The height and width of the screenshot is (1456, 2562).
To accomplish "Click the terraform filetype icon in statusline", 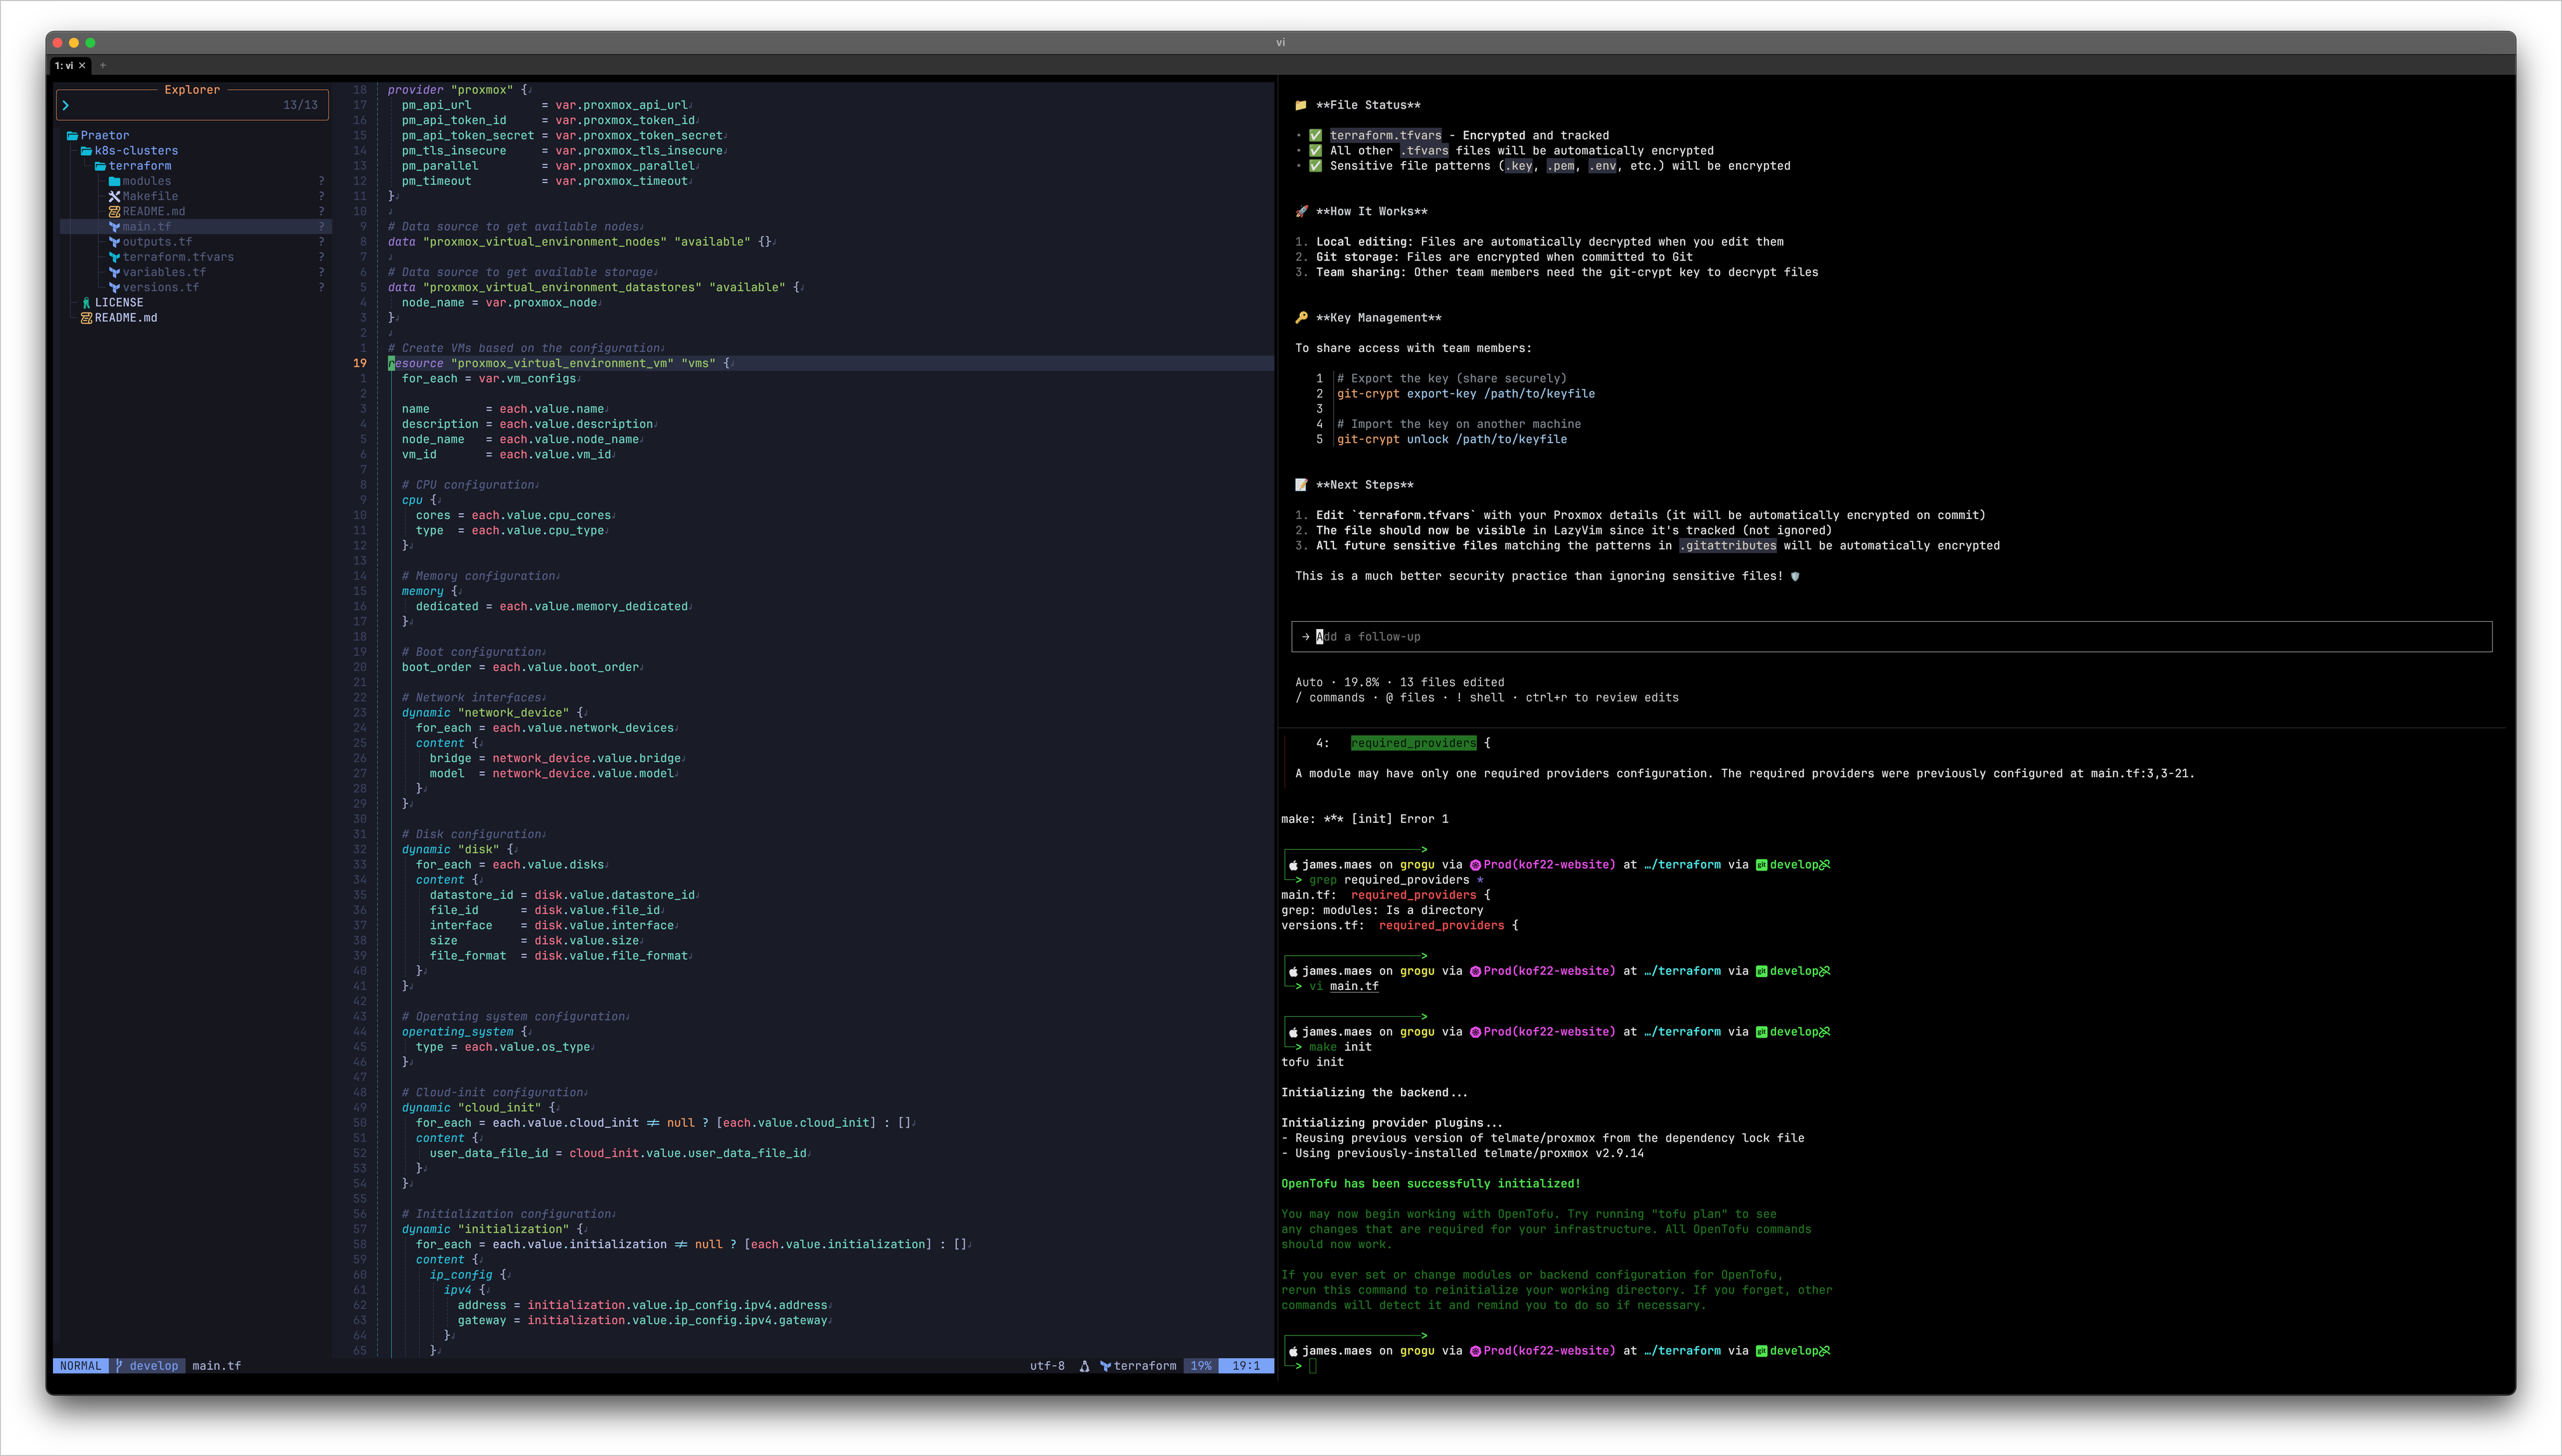I will (1105, 1366).
